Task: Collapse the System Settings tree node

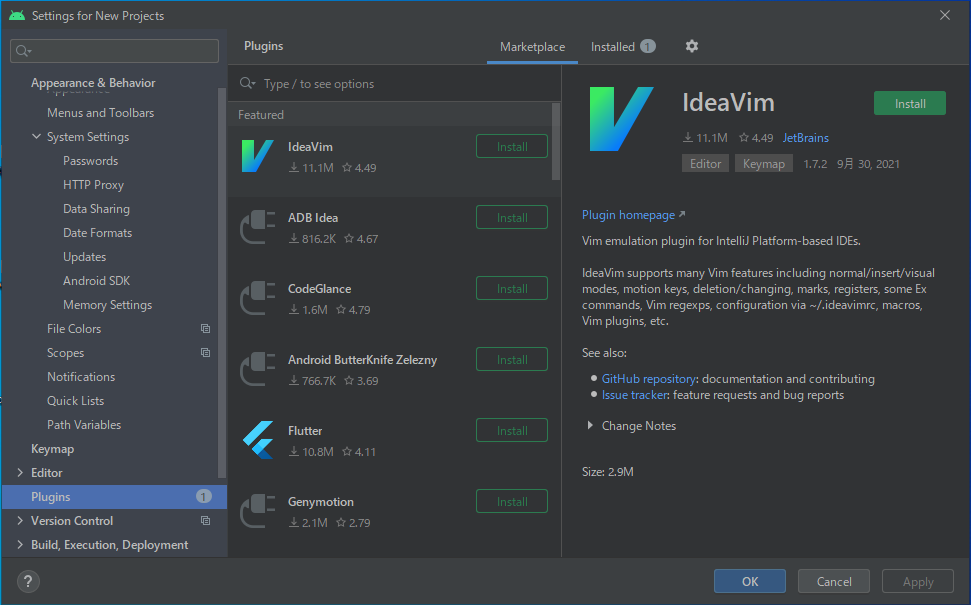Action: (36, 137)
